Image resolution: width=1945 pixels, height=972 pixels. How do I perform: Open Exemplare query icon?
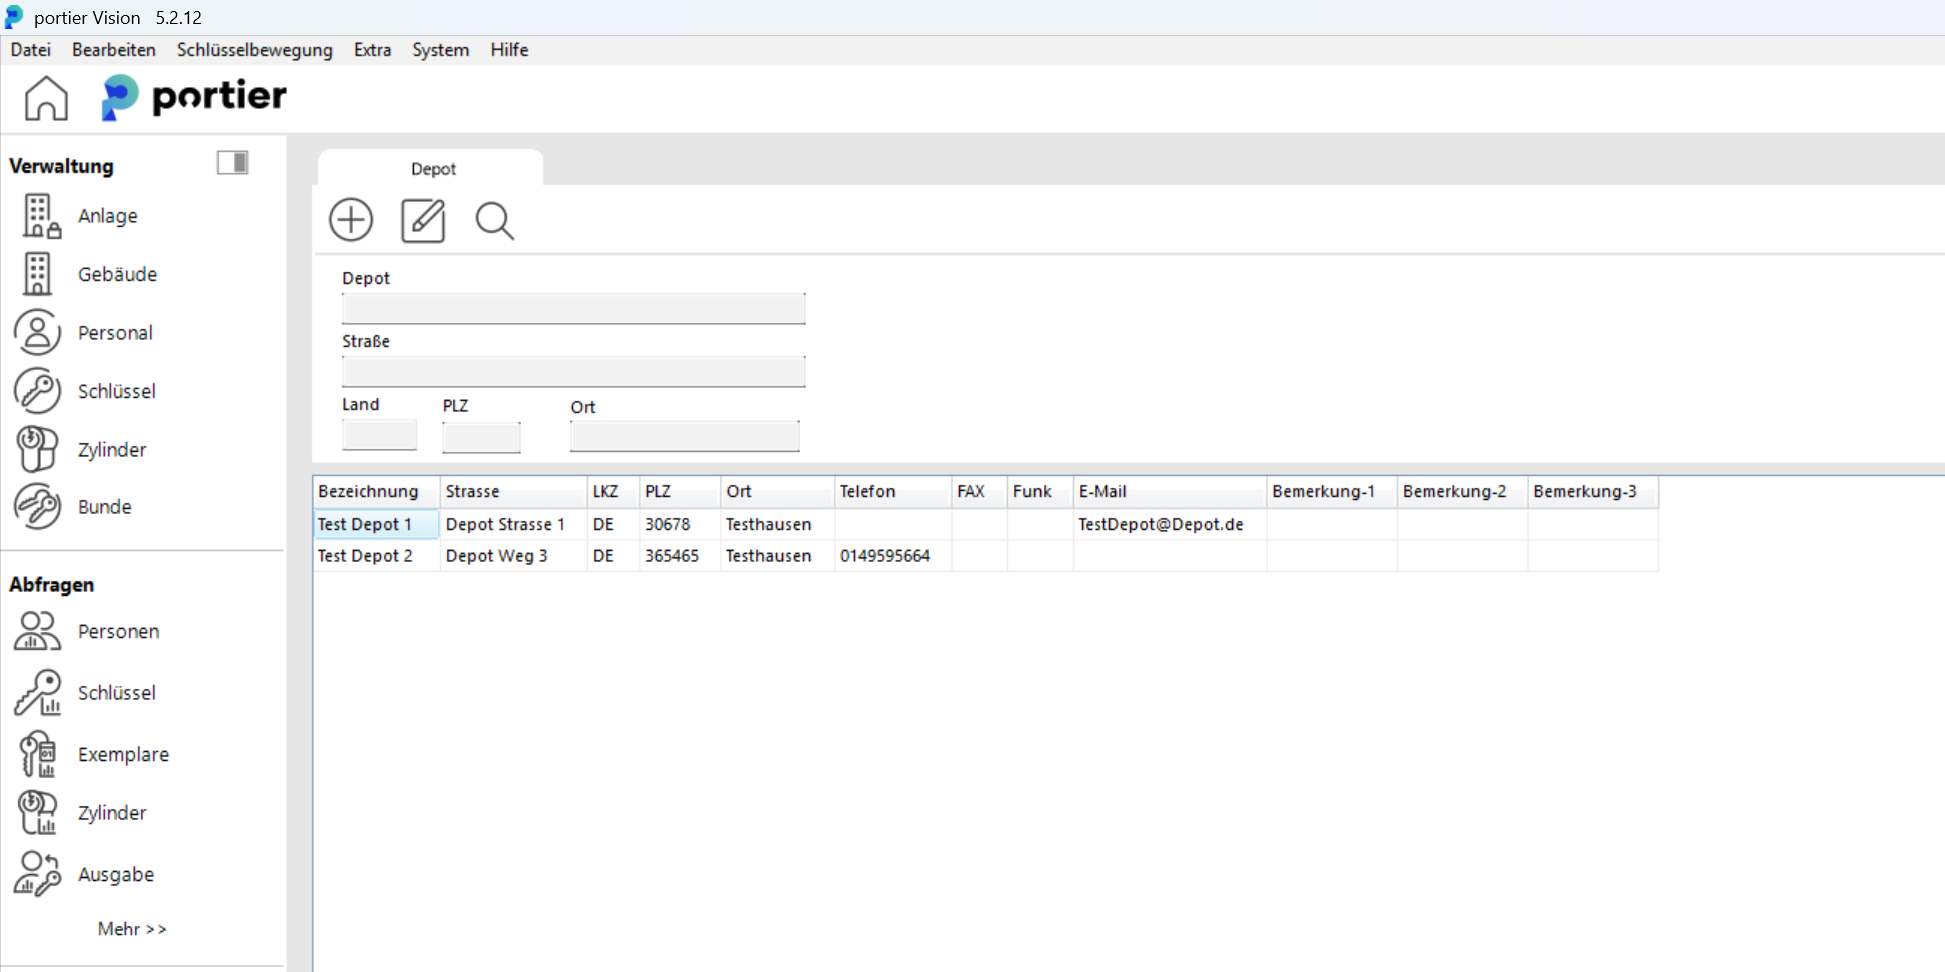point(38,754)
